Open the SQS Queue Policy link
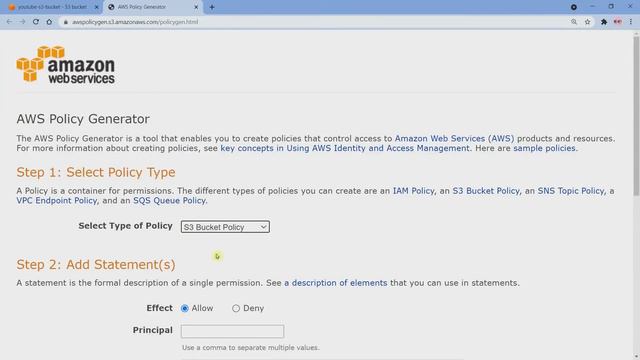The image size is (640, 360). [169, 200]
